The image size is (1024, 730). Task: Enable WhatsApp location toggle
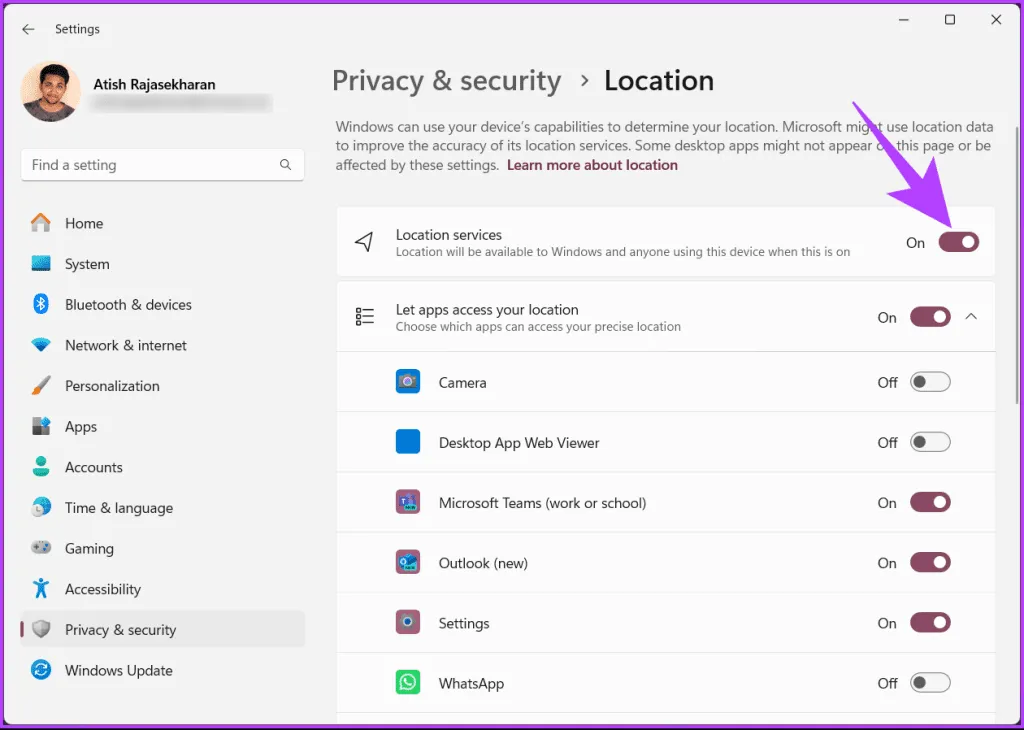tap(930, 683)
